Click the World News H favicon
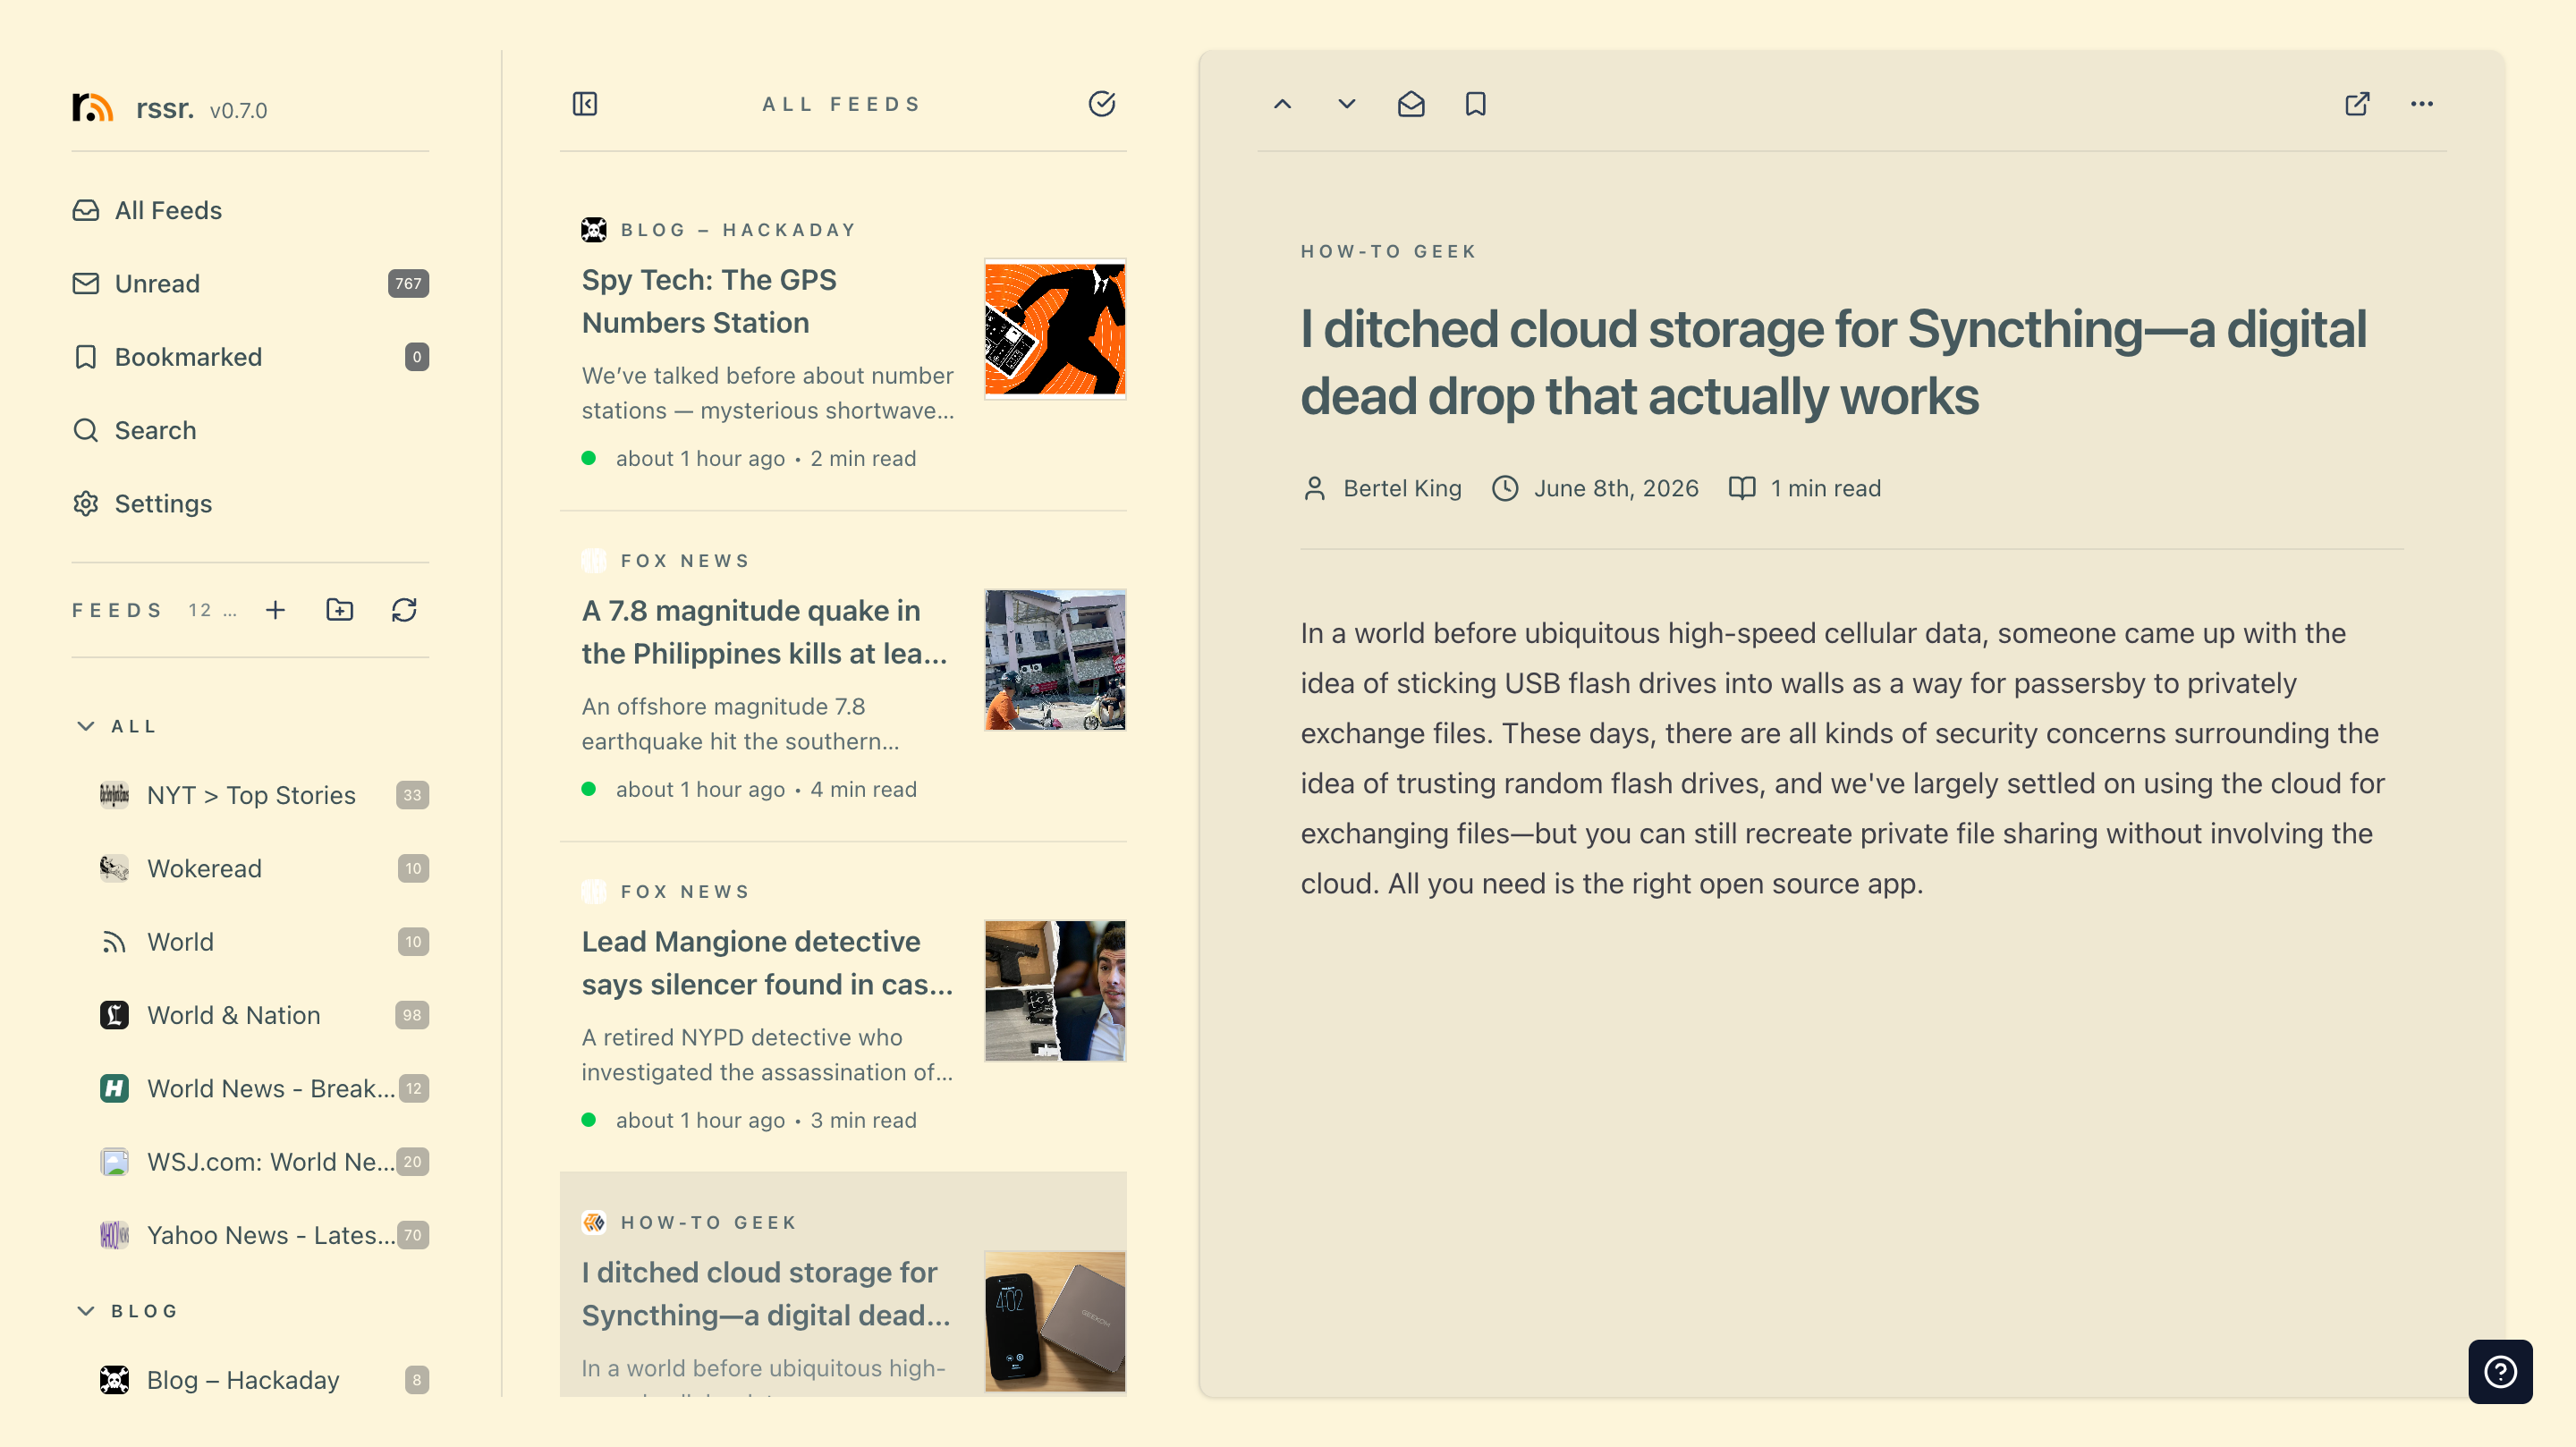 114,1088
